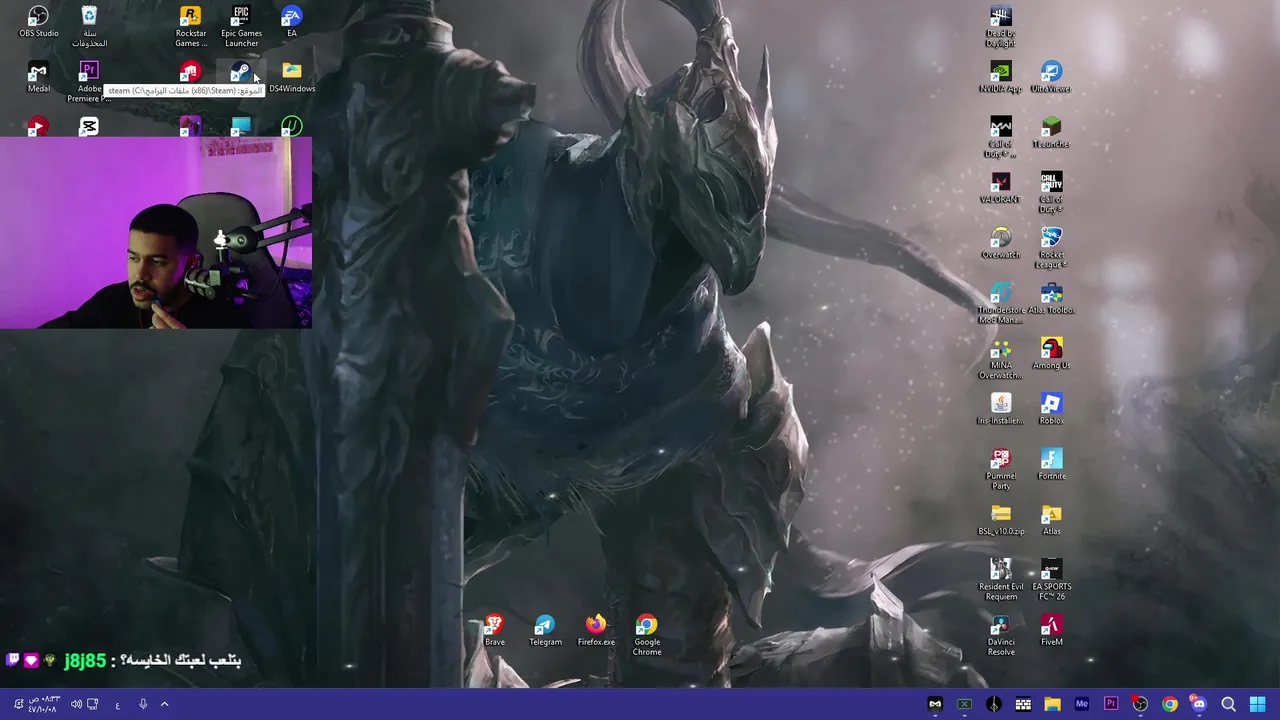Open the MINA Overwatch desktop icon
This screenshot has height=720, width=1280.
coord(1001,357)
